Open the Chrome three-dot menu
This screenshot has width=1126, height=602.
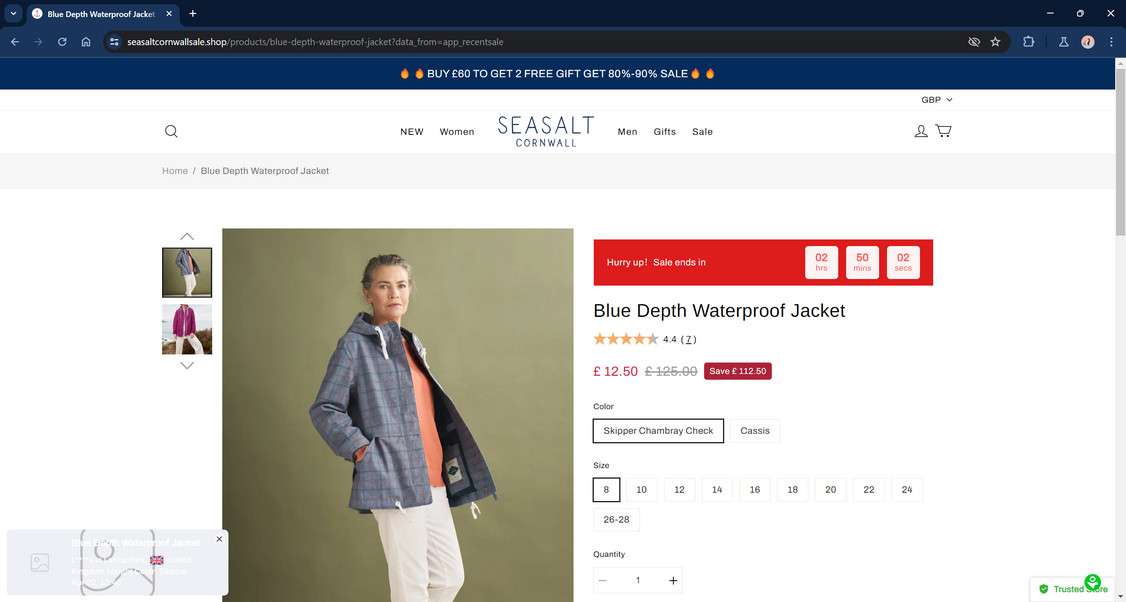pos(1111,42)
